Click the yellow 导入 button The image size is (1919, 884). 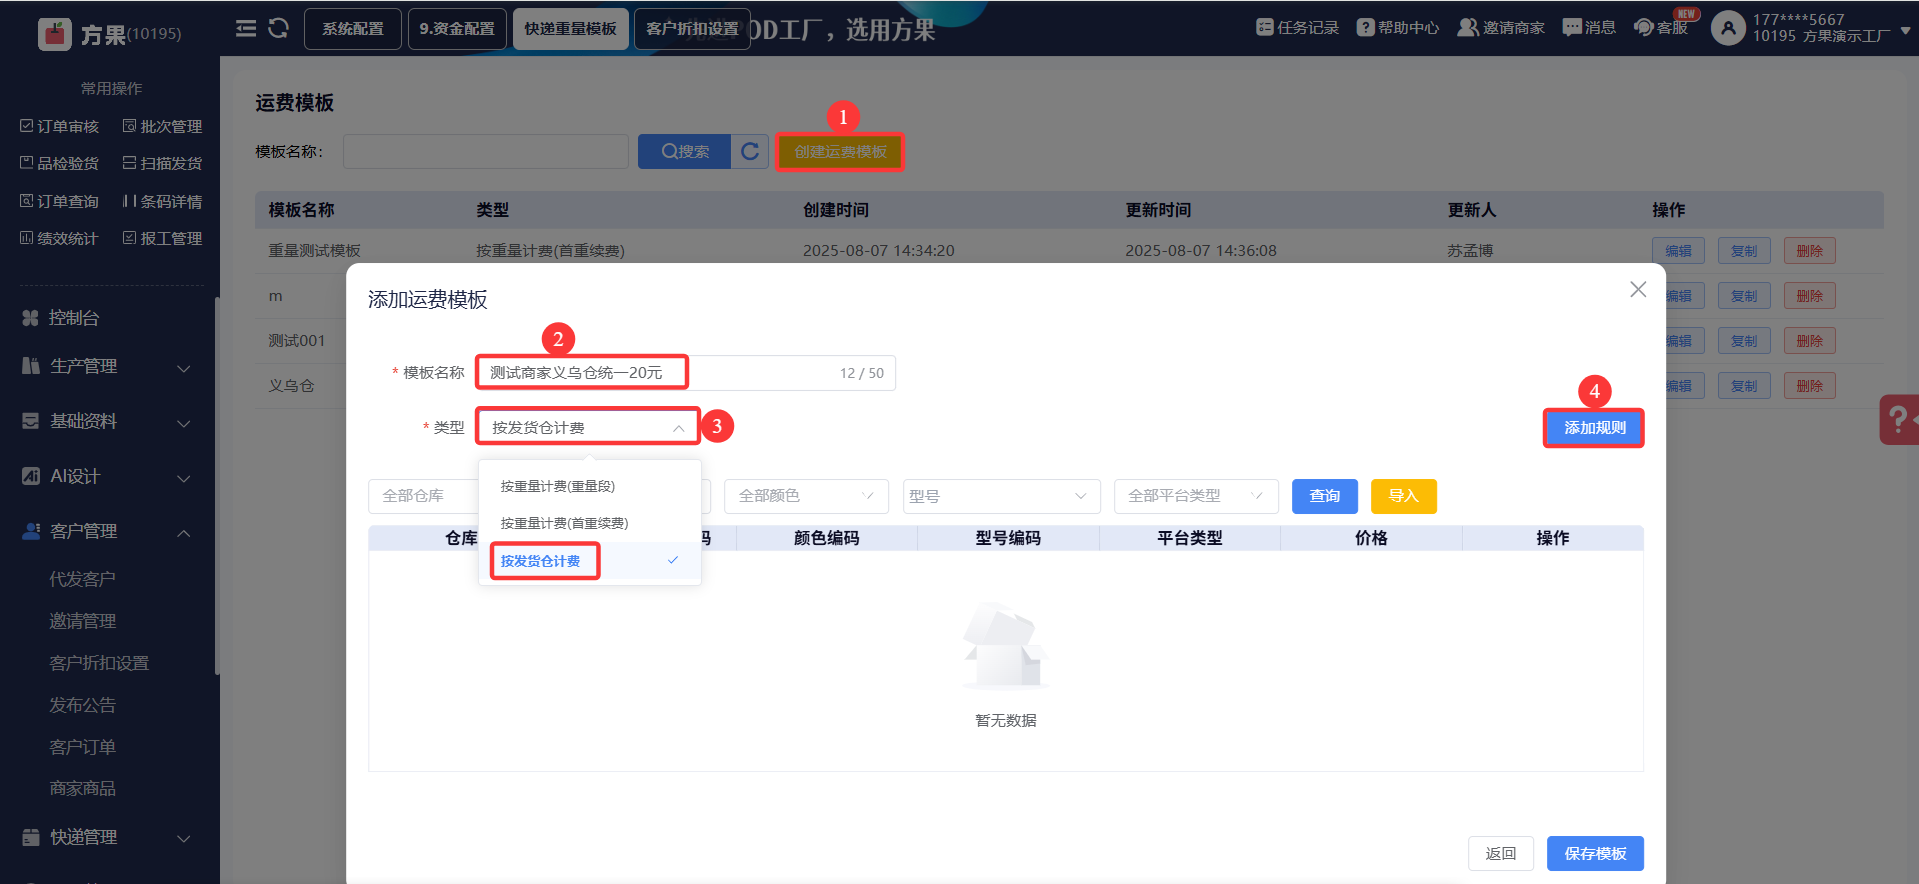tap(1404, 496)
